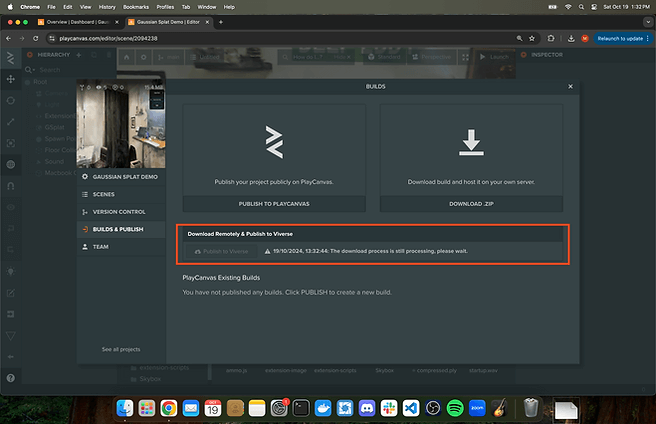Click the Publish to Viverse button
This screenshot has width=656, height=424.
(x=219, y=251)
